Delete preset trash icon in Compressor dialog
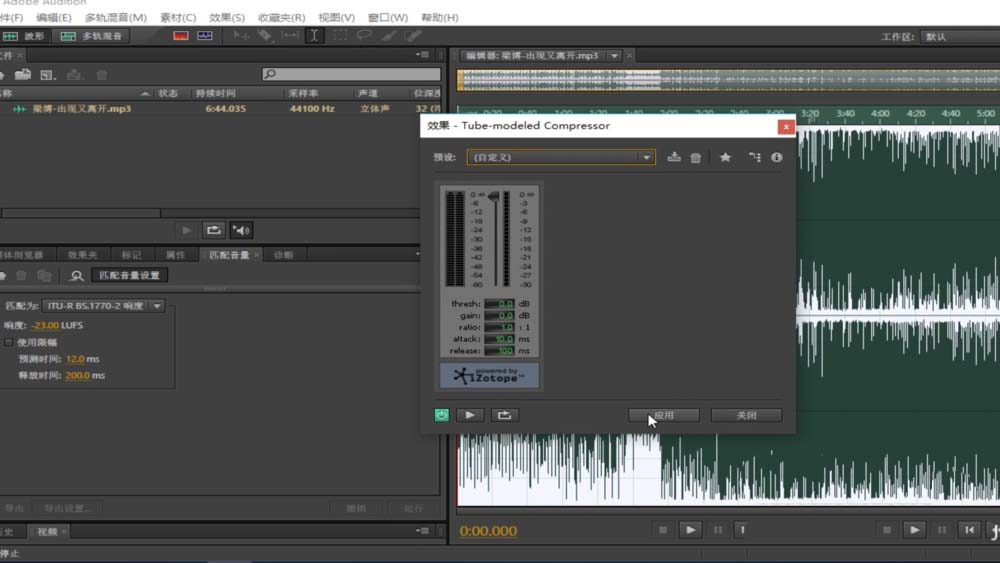The width and height of the screenshot is (1000, 563). [x=696, y=157]
